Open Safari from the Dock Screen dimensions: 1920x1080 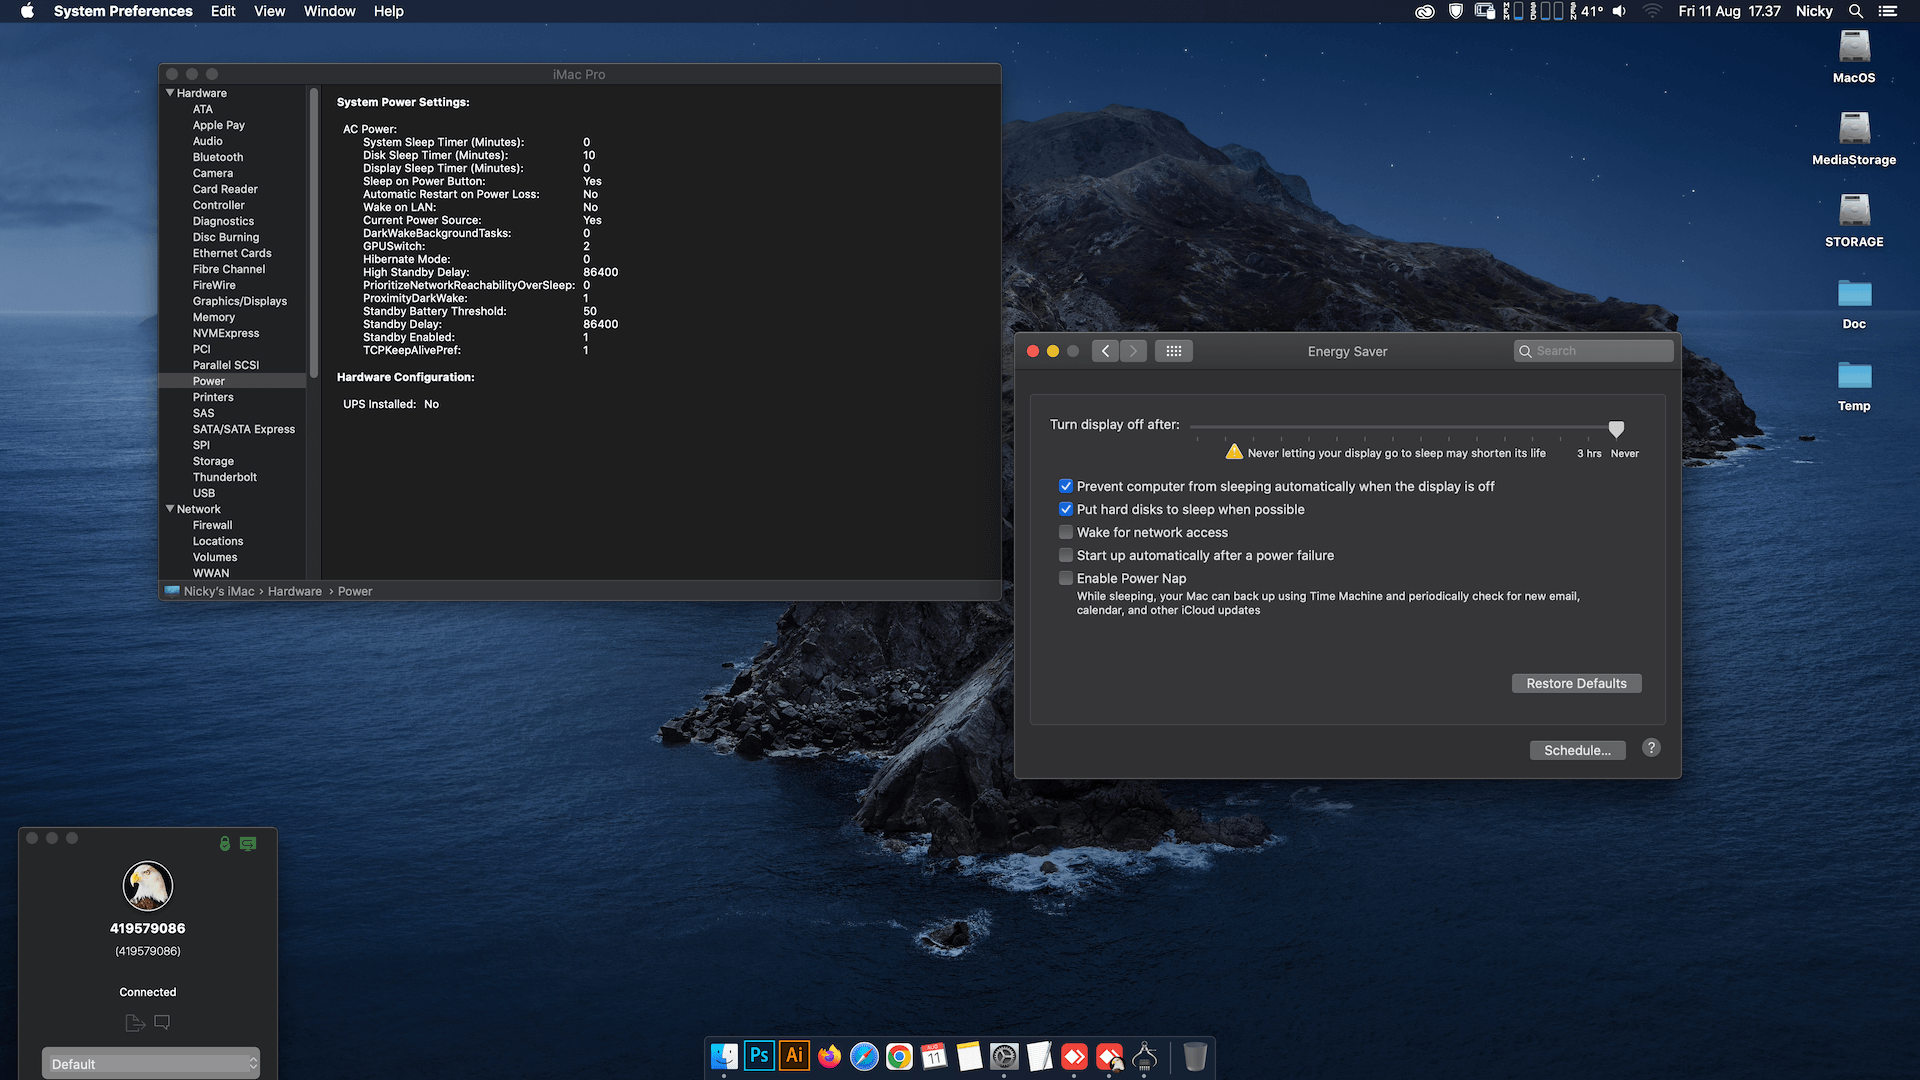[864, 1056]
